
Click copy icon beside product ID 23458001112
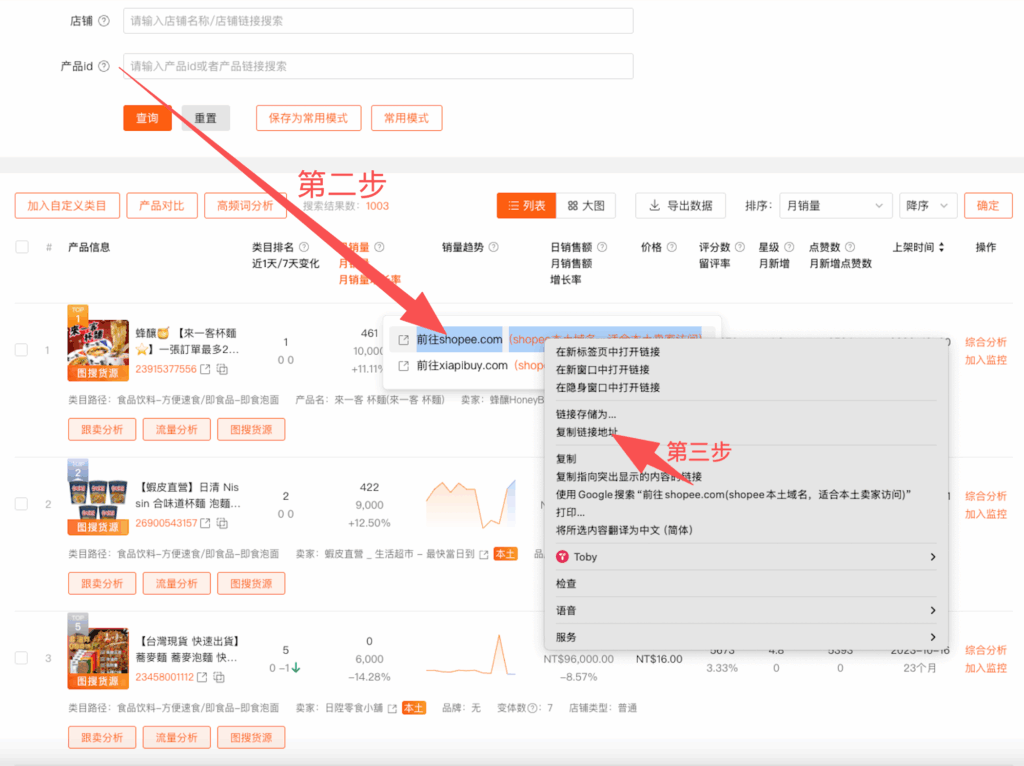coord(220,678)
